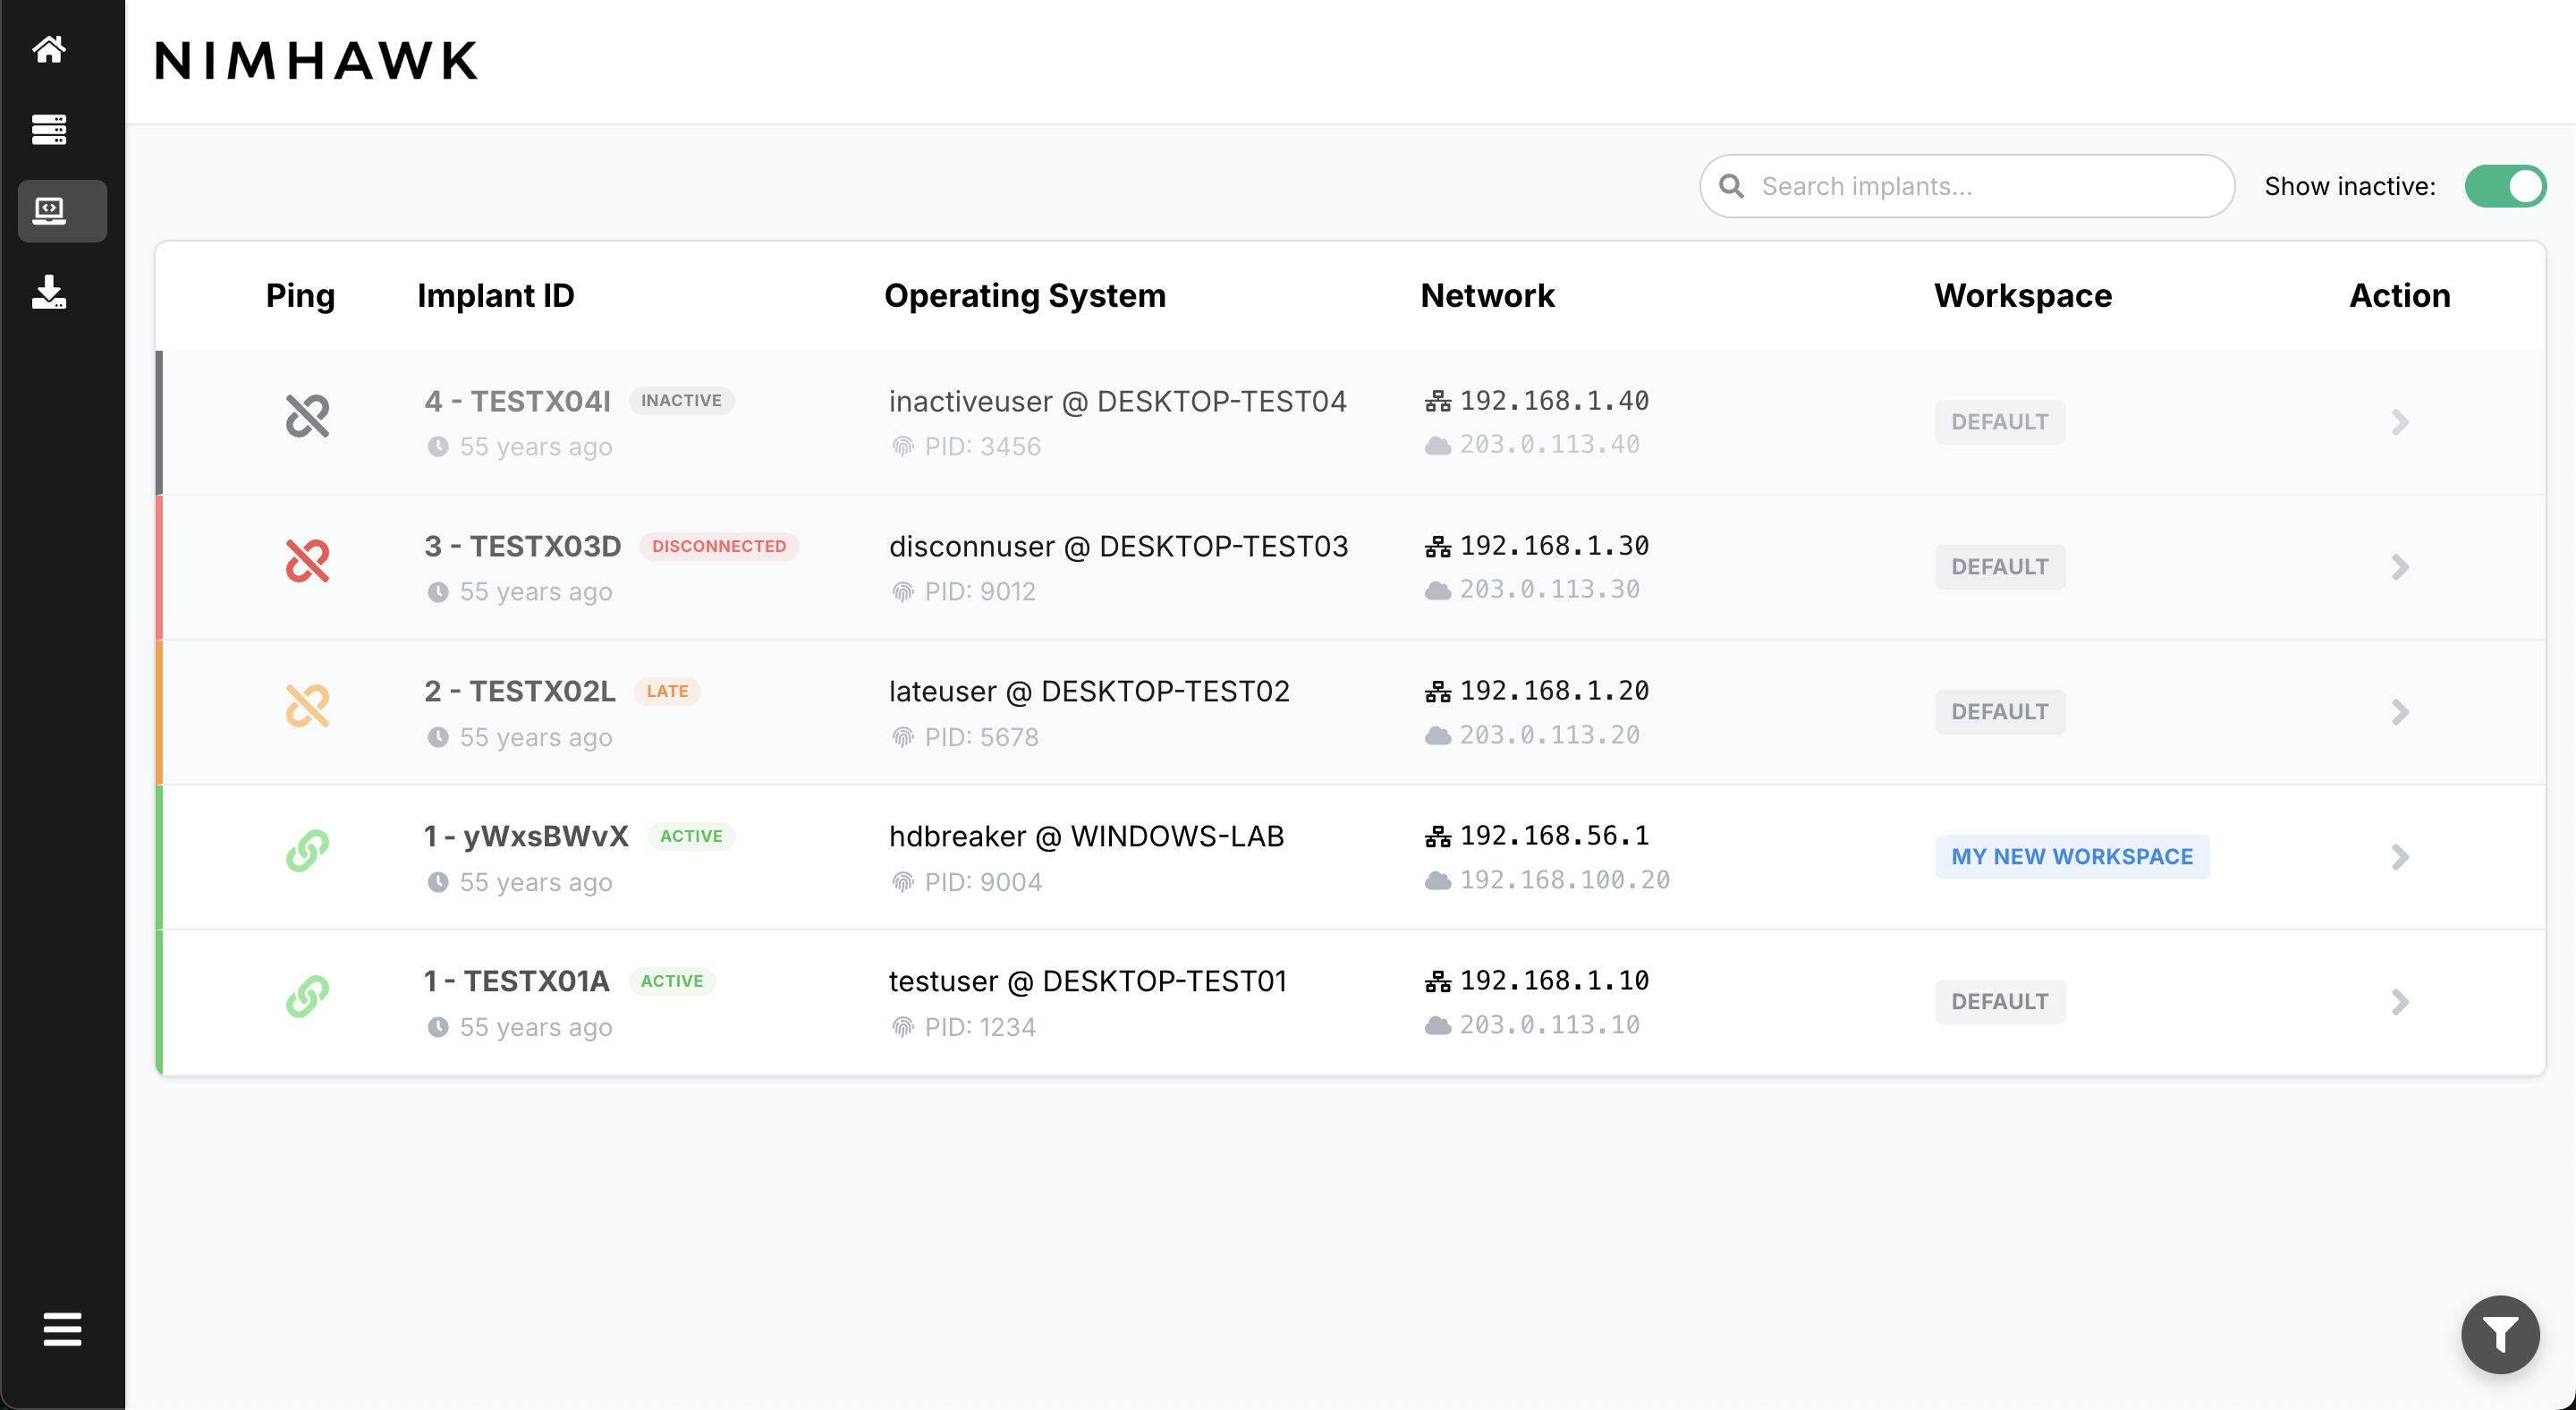Select implant name 2 - TESTX02L
The height and width of the screenshot is (1410, 2576).
[x=519, y=691]
